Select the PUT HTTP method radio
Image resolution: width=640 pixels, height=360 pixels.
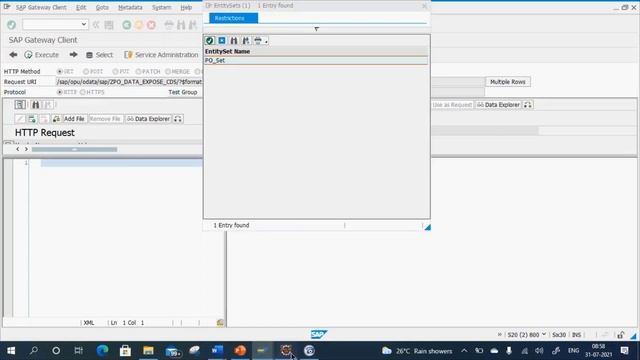click(x=115, y=71)
